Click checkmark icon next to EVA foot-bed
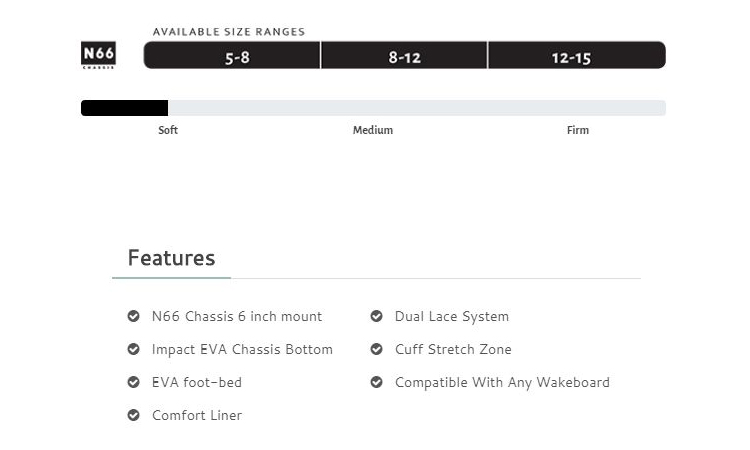750x450 pixels. (133, 382)
